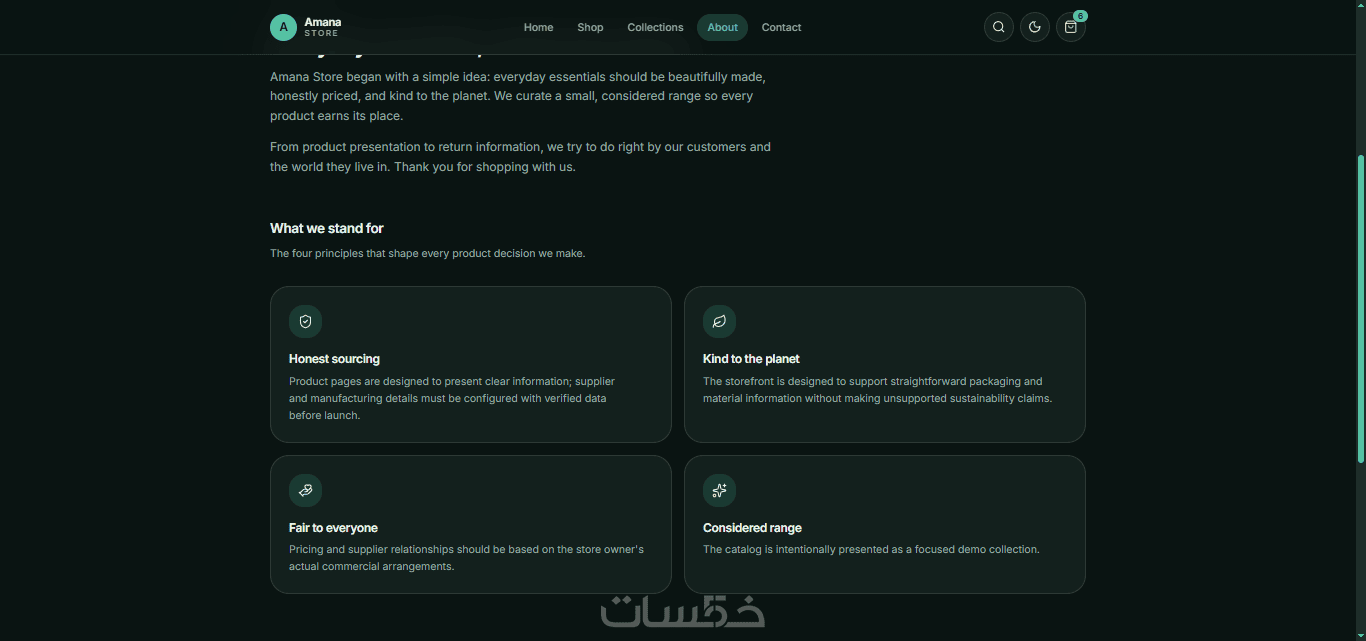Click the Considered range card title
1366x641 pixels.
pos(752,528)
